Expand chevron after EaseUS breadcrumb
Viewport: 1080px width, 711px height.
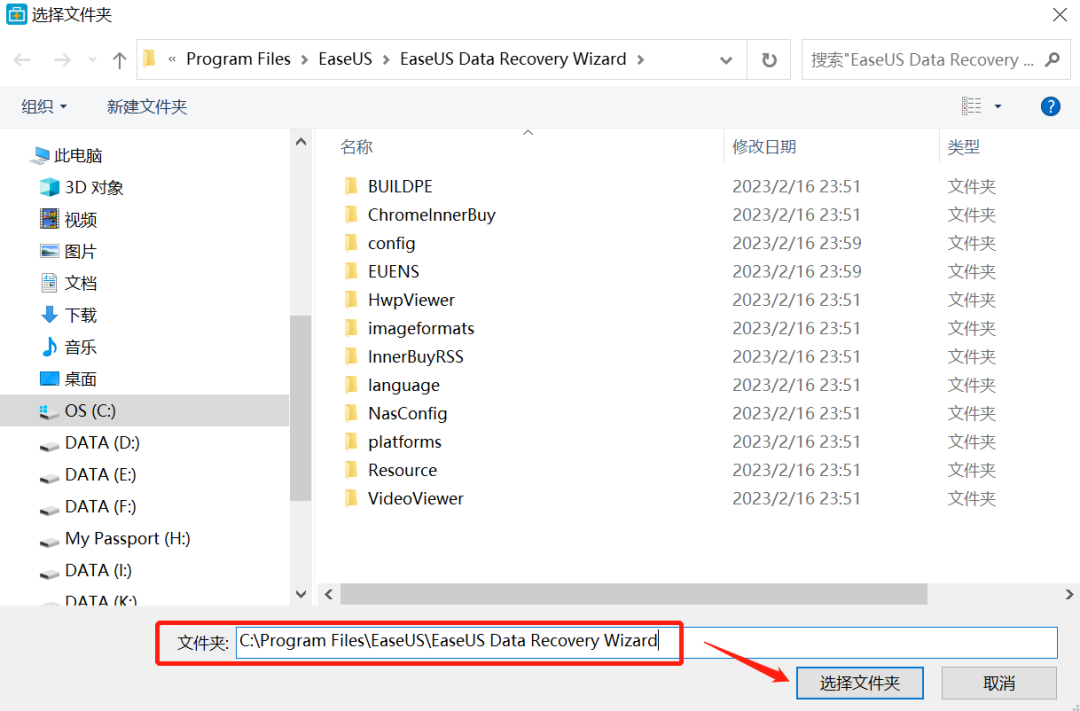[386, 60]
